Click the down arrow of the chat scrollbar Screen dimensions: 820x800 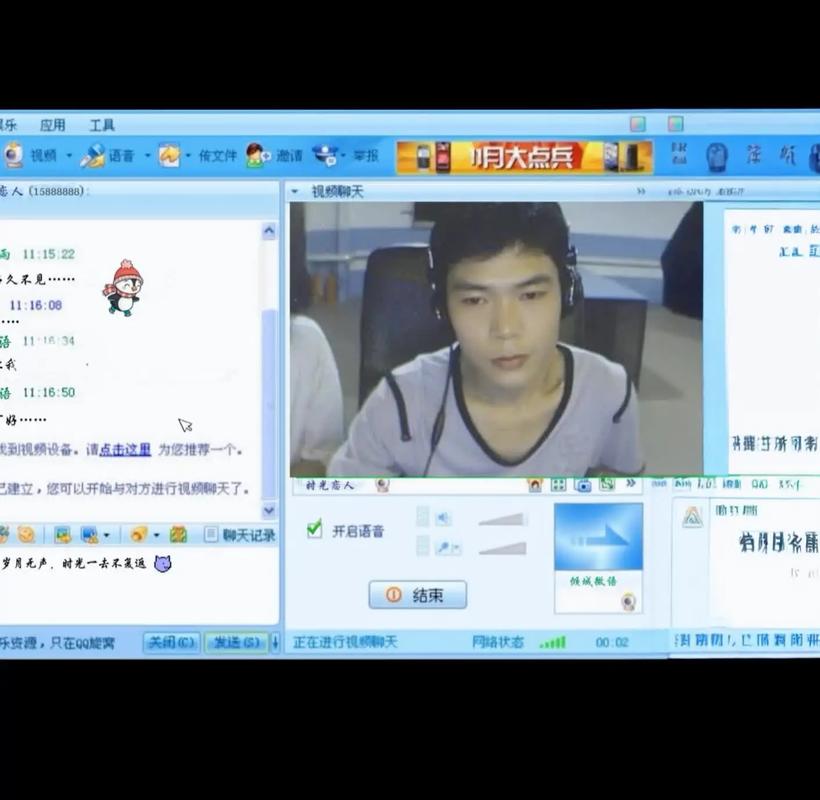tap(269, 510)
